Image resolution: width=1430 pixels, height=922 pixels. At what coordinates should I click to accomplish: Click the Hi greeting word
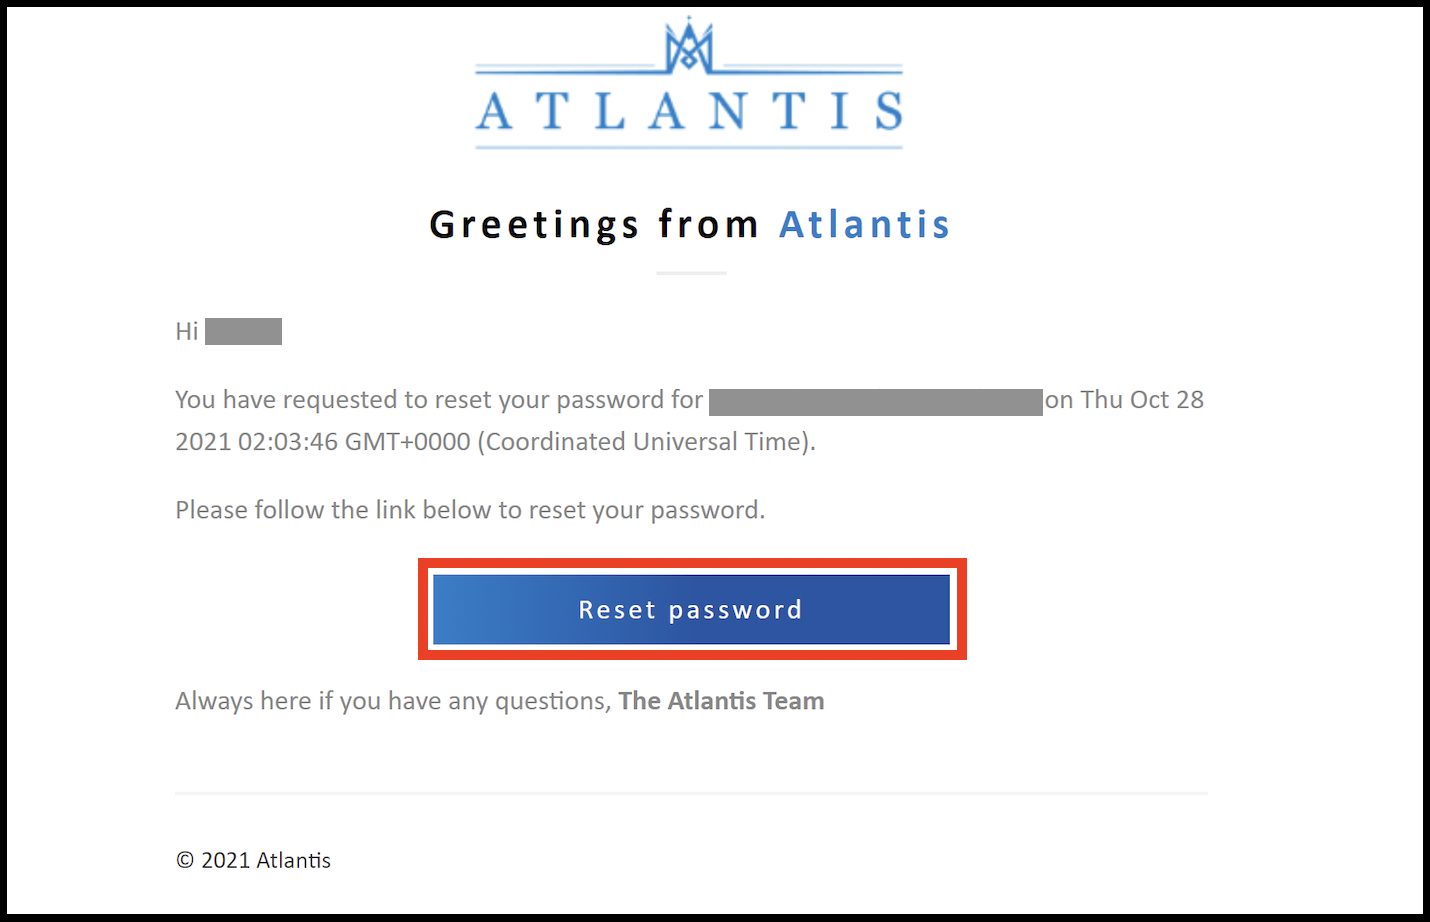tap(187, 331)
